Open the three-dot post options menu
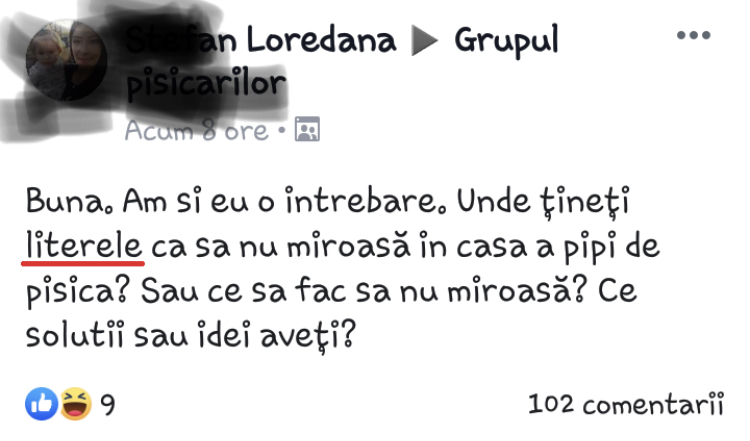Screen dimensions: 750x441 (694, 35)
